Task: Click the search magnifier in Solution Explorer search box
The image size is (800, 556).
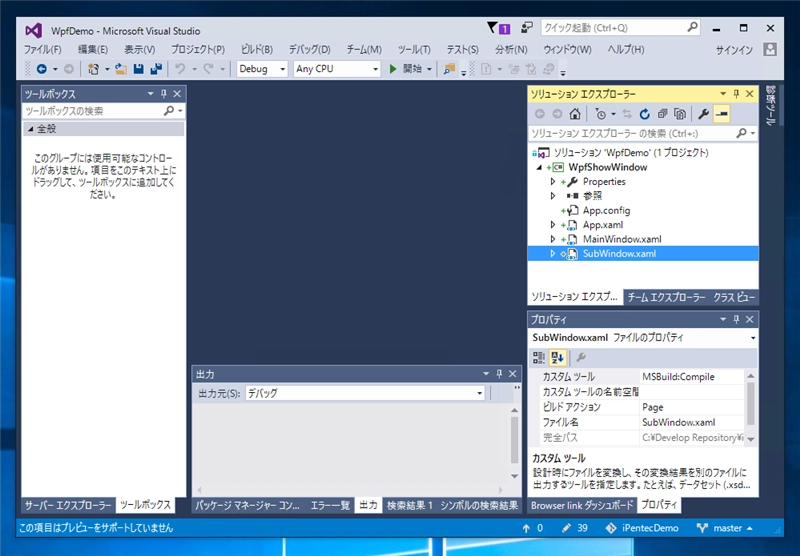Action: click(x=741, y=133)
